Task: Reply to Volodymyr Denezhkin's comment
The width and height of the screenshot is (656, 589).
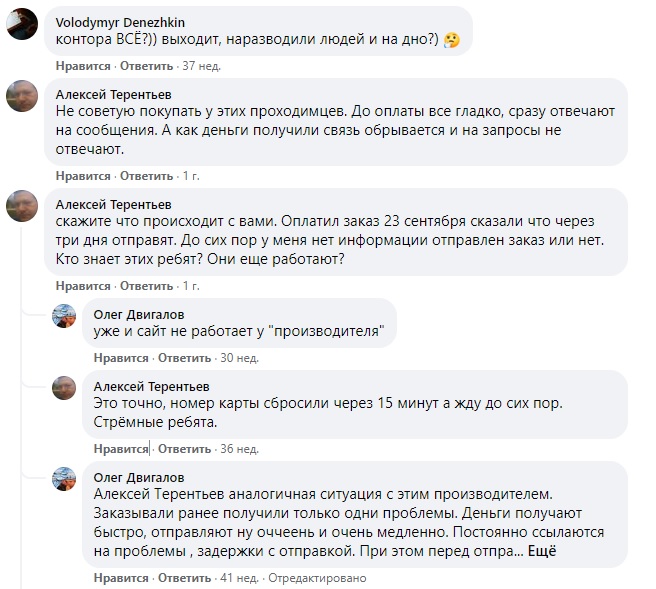Action: (x=147, y=66)
